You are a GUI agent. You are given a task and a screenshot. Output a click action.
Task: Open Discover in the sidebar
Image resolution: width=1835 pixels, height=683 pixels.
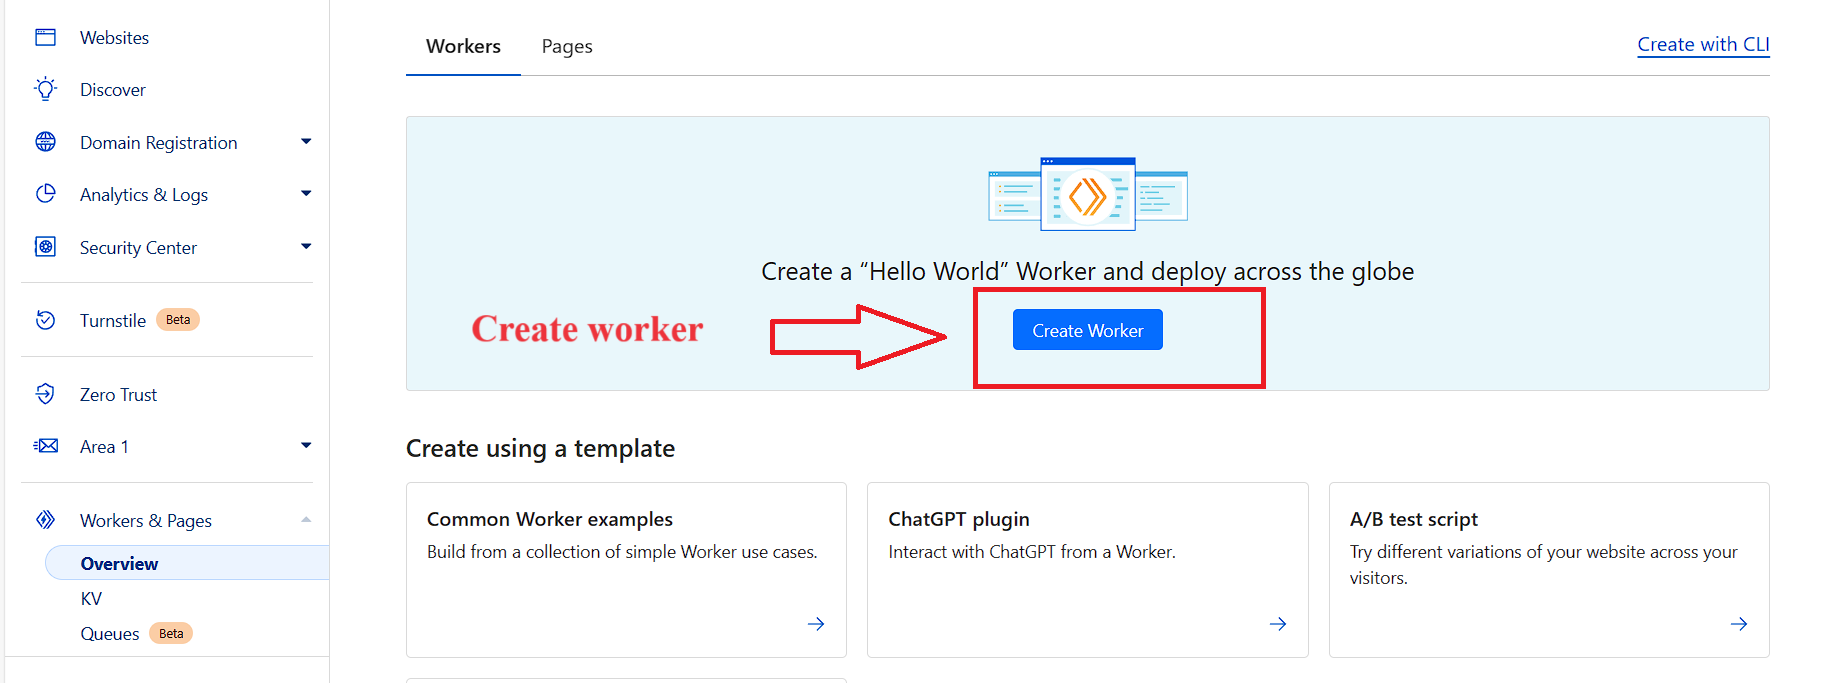[113, 90]
